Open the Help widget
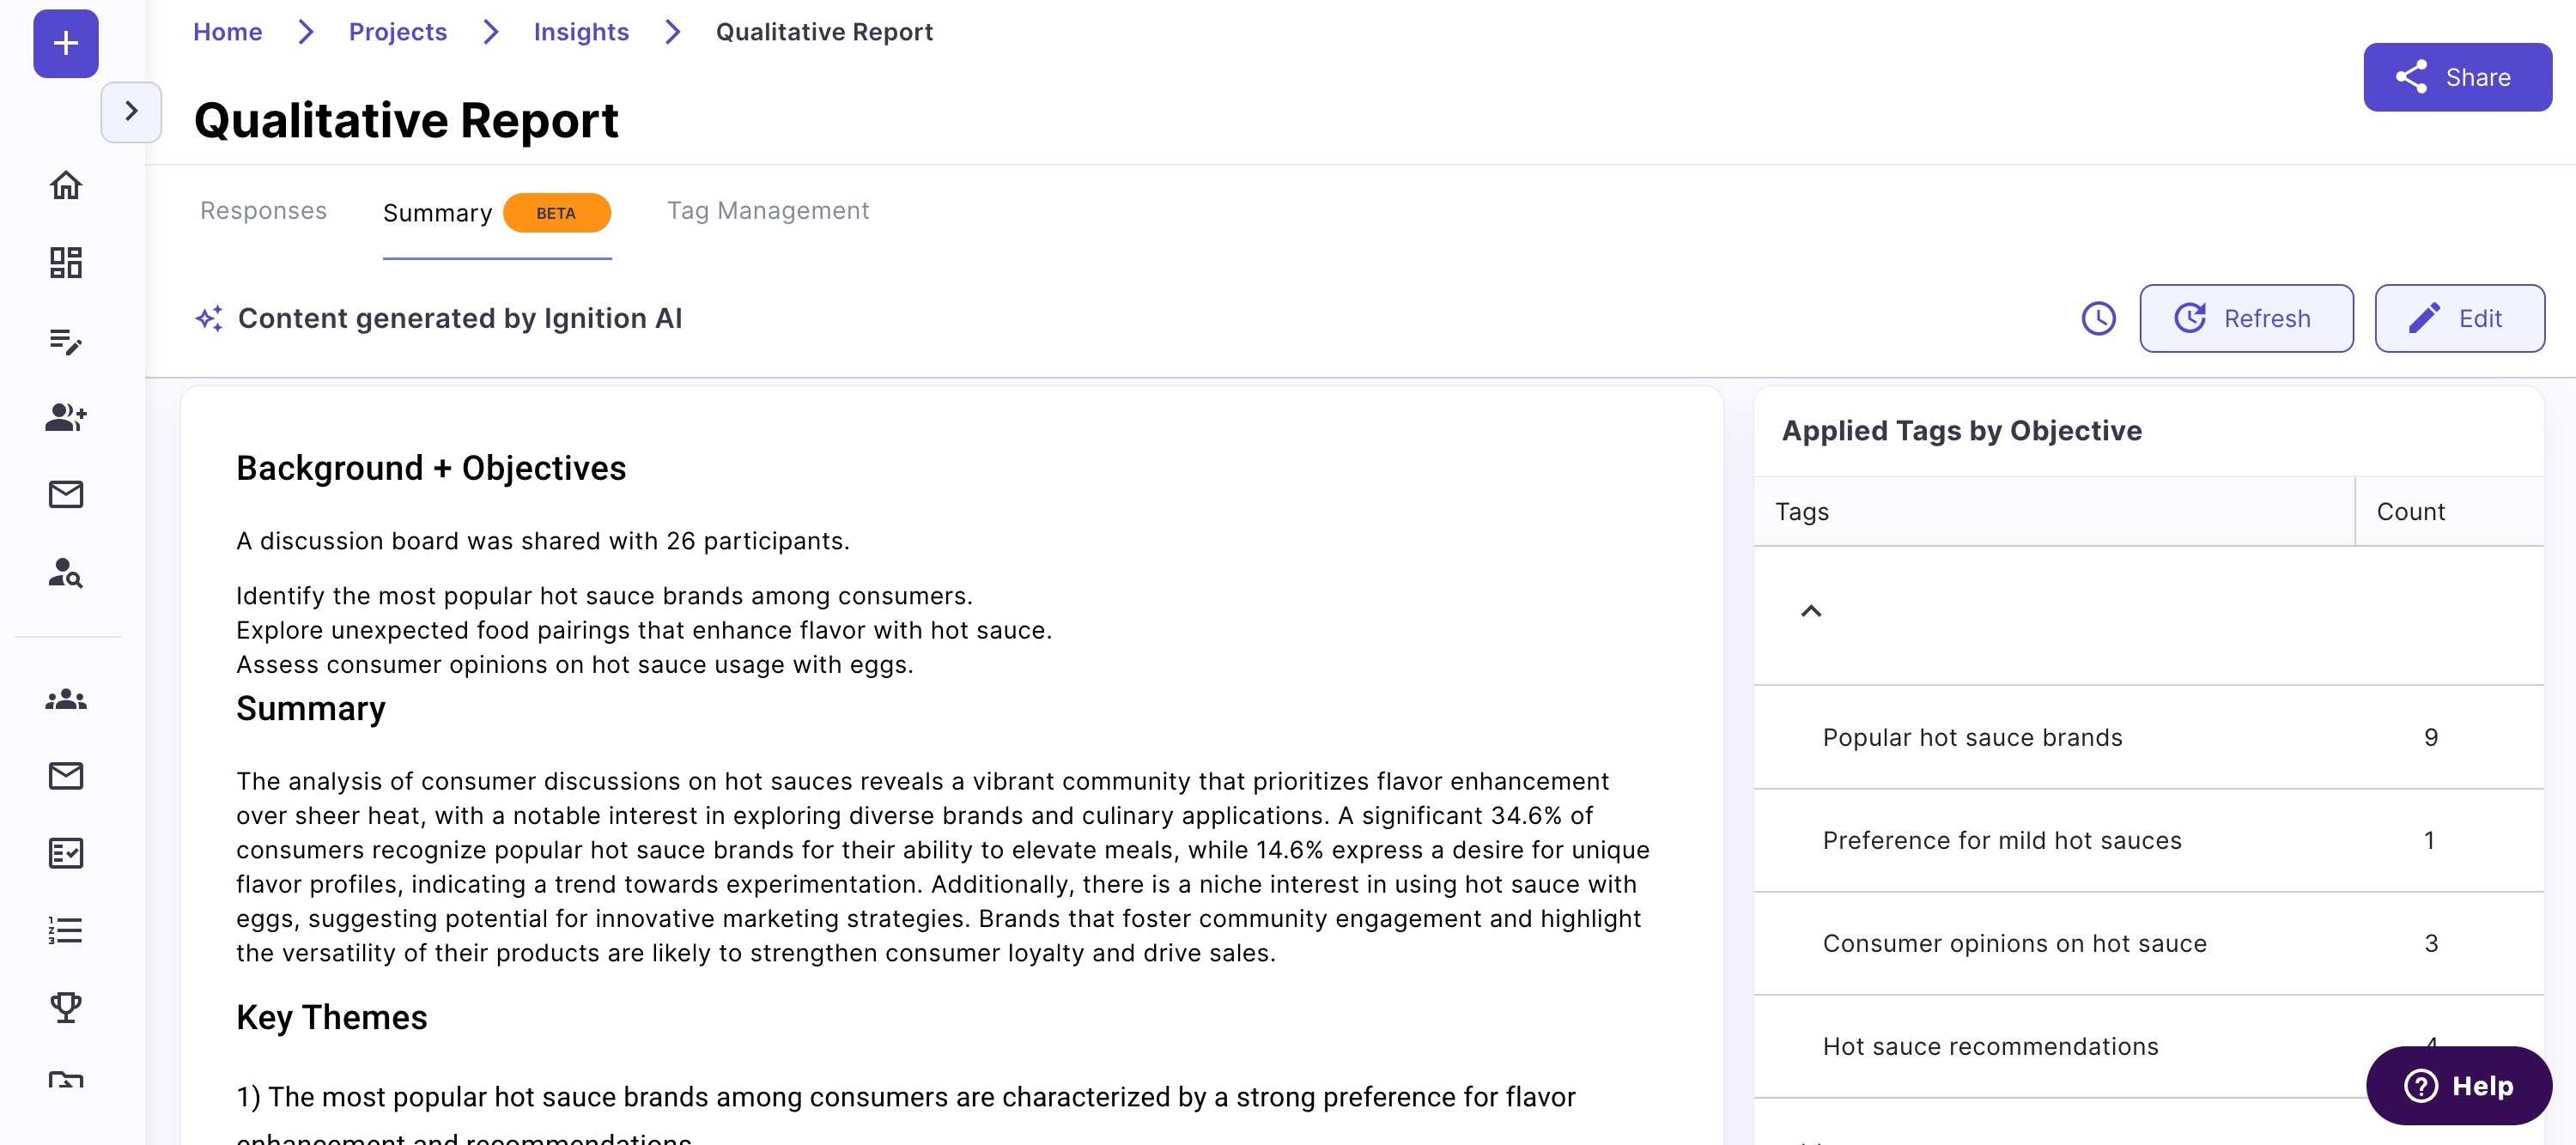2576x1145 pixels. (x=2458, y=1085)
